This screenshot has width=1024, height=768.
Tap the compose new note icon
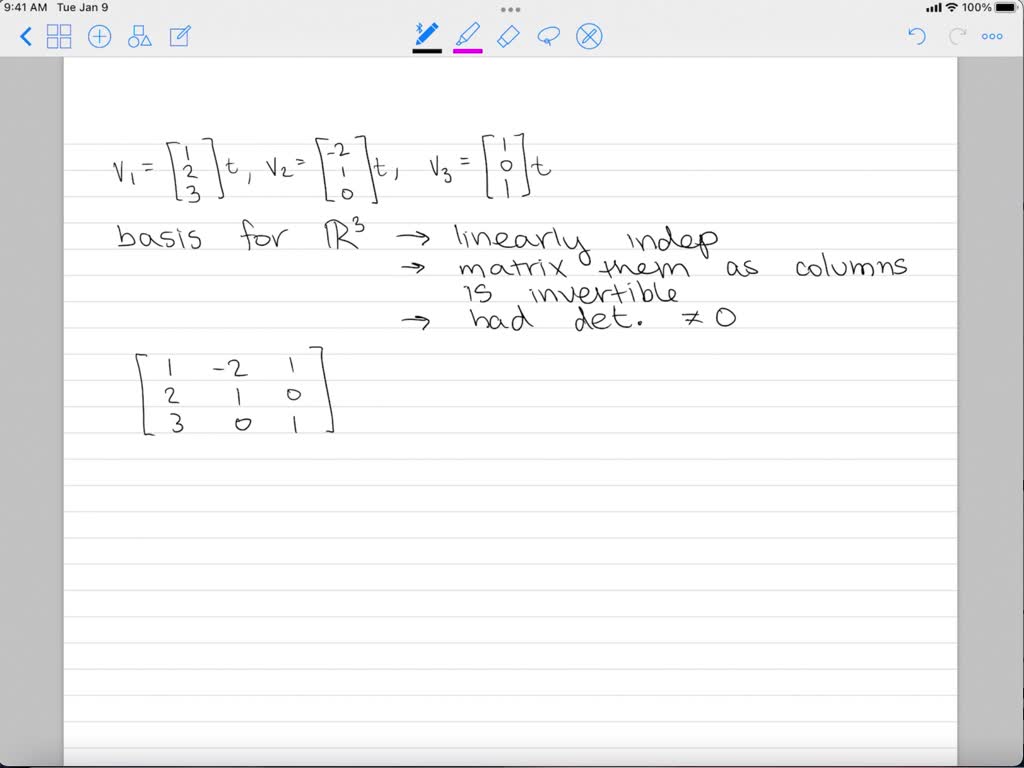pos(178,36)
